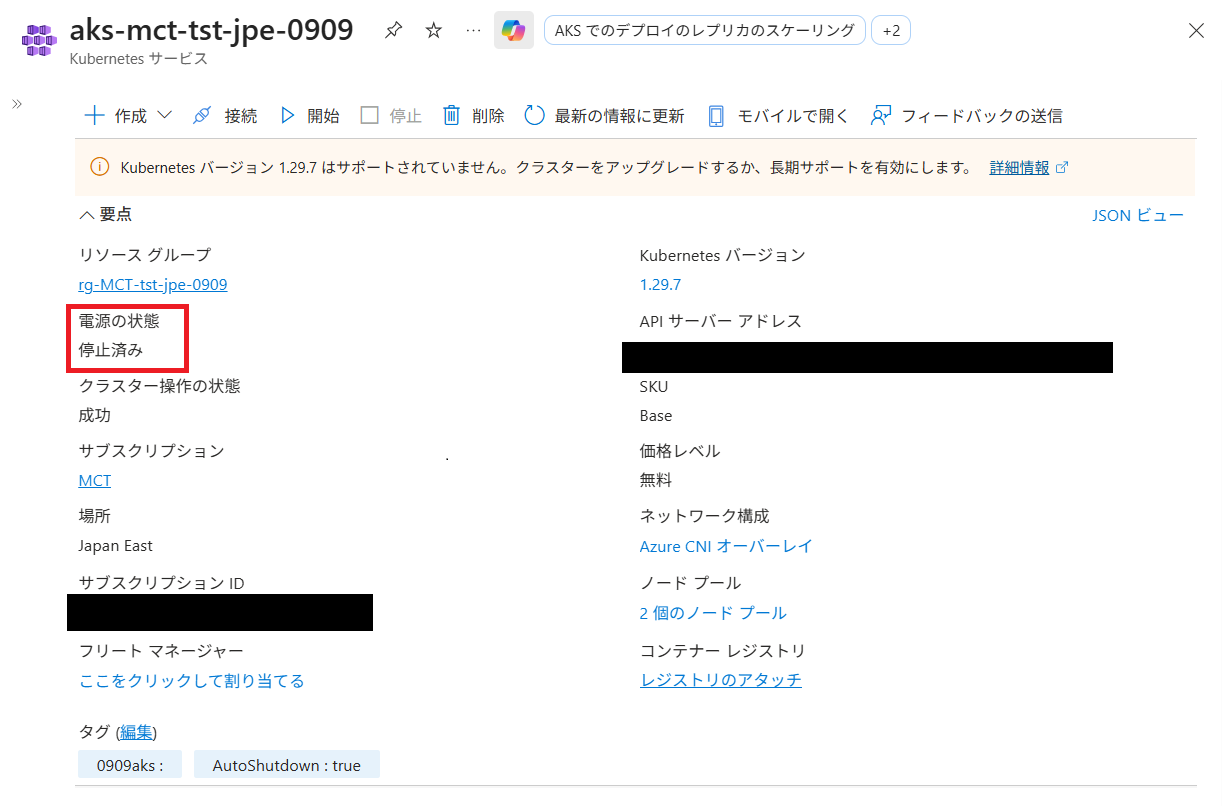Click the aks-mct-tst-jpe-0909 title text

tap(211, 30)
